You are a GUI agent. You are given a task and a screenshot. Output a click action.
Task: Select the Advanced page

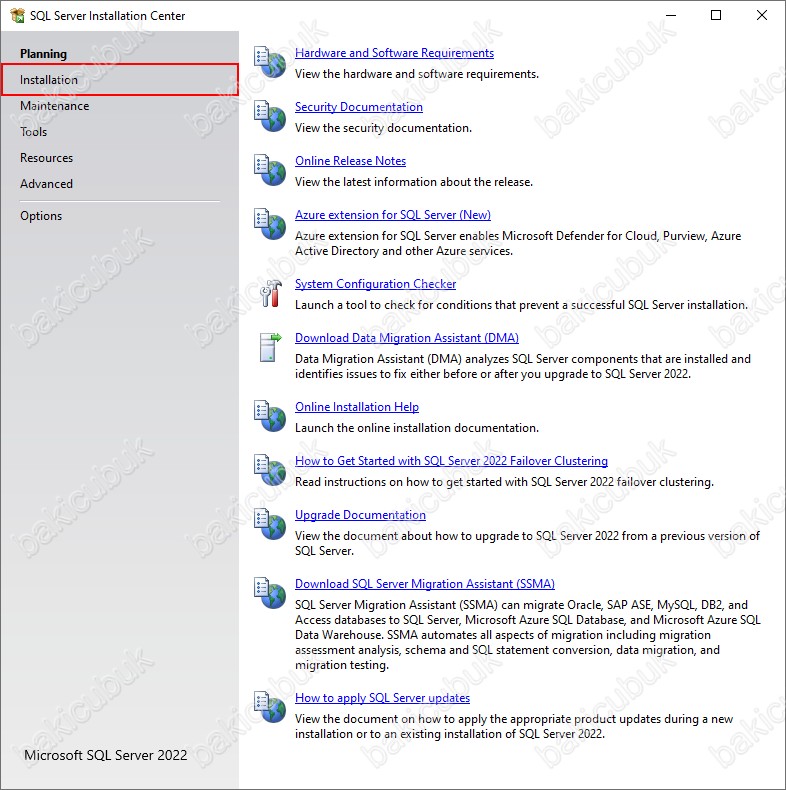(x=46, y=184)
